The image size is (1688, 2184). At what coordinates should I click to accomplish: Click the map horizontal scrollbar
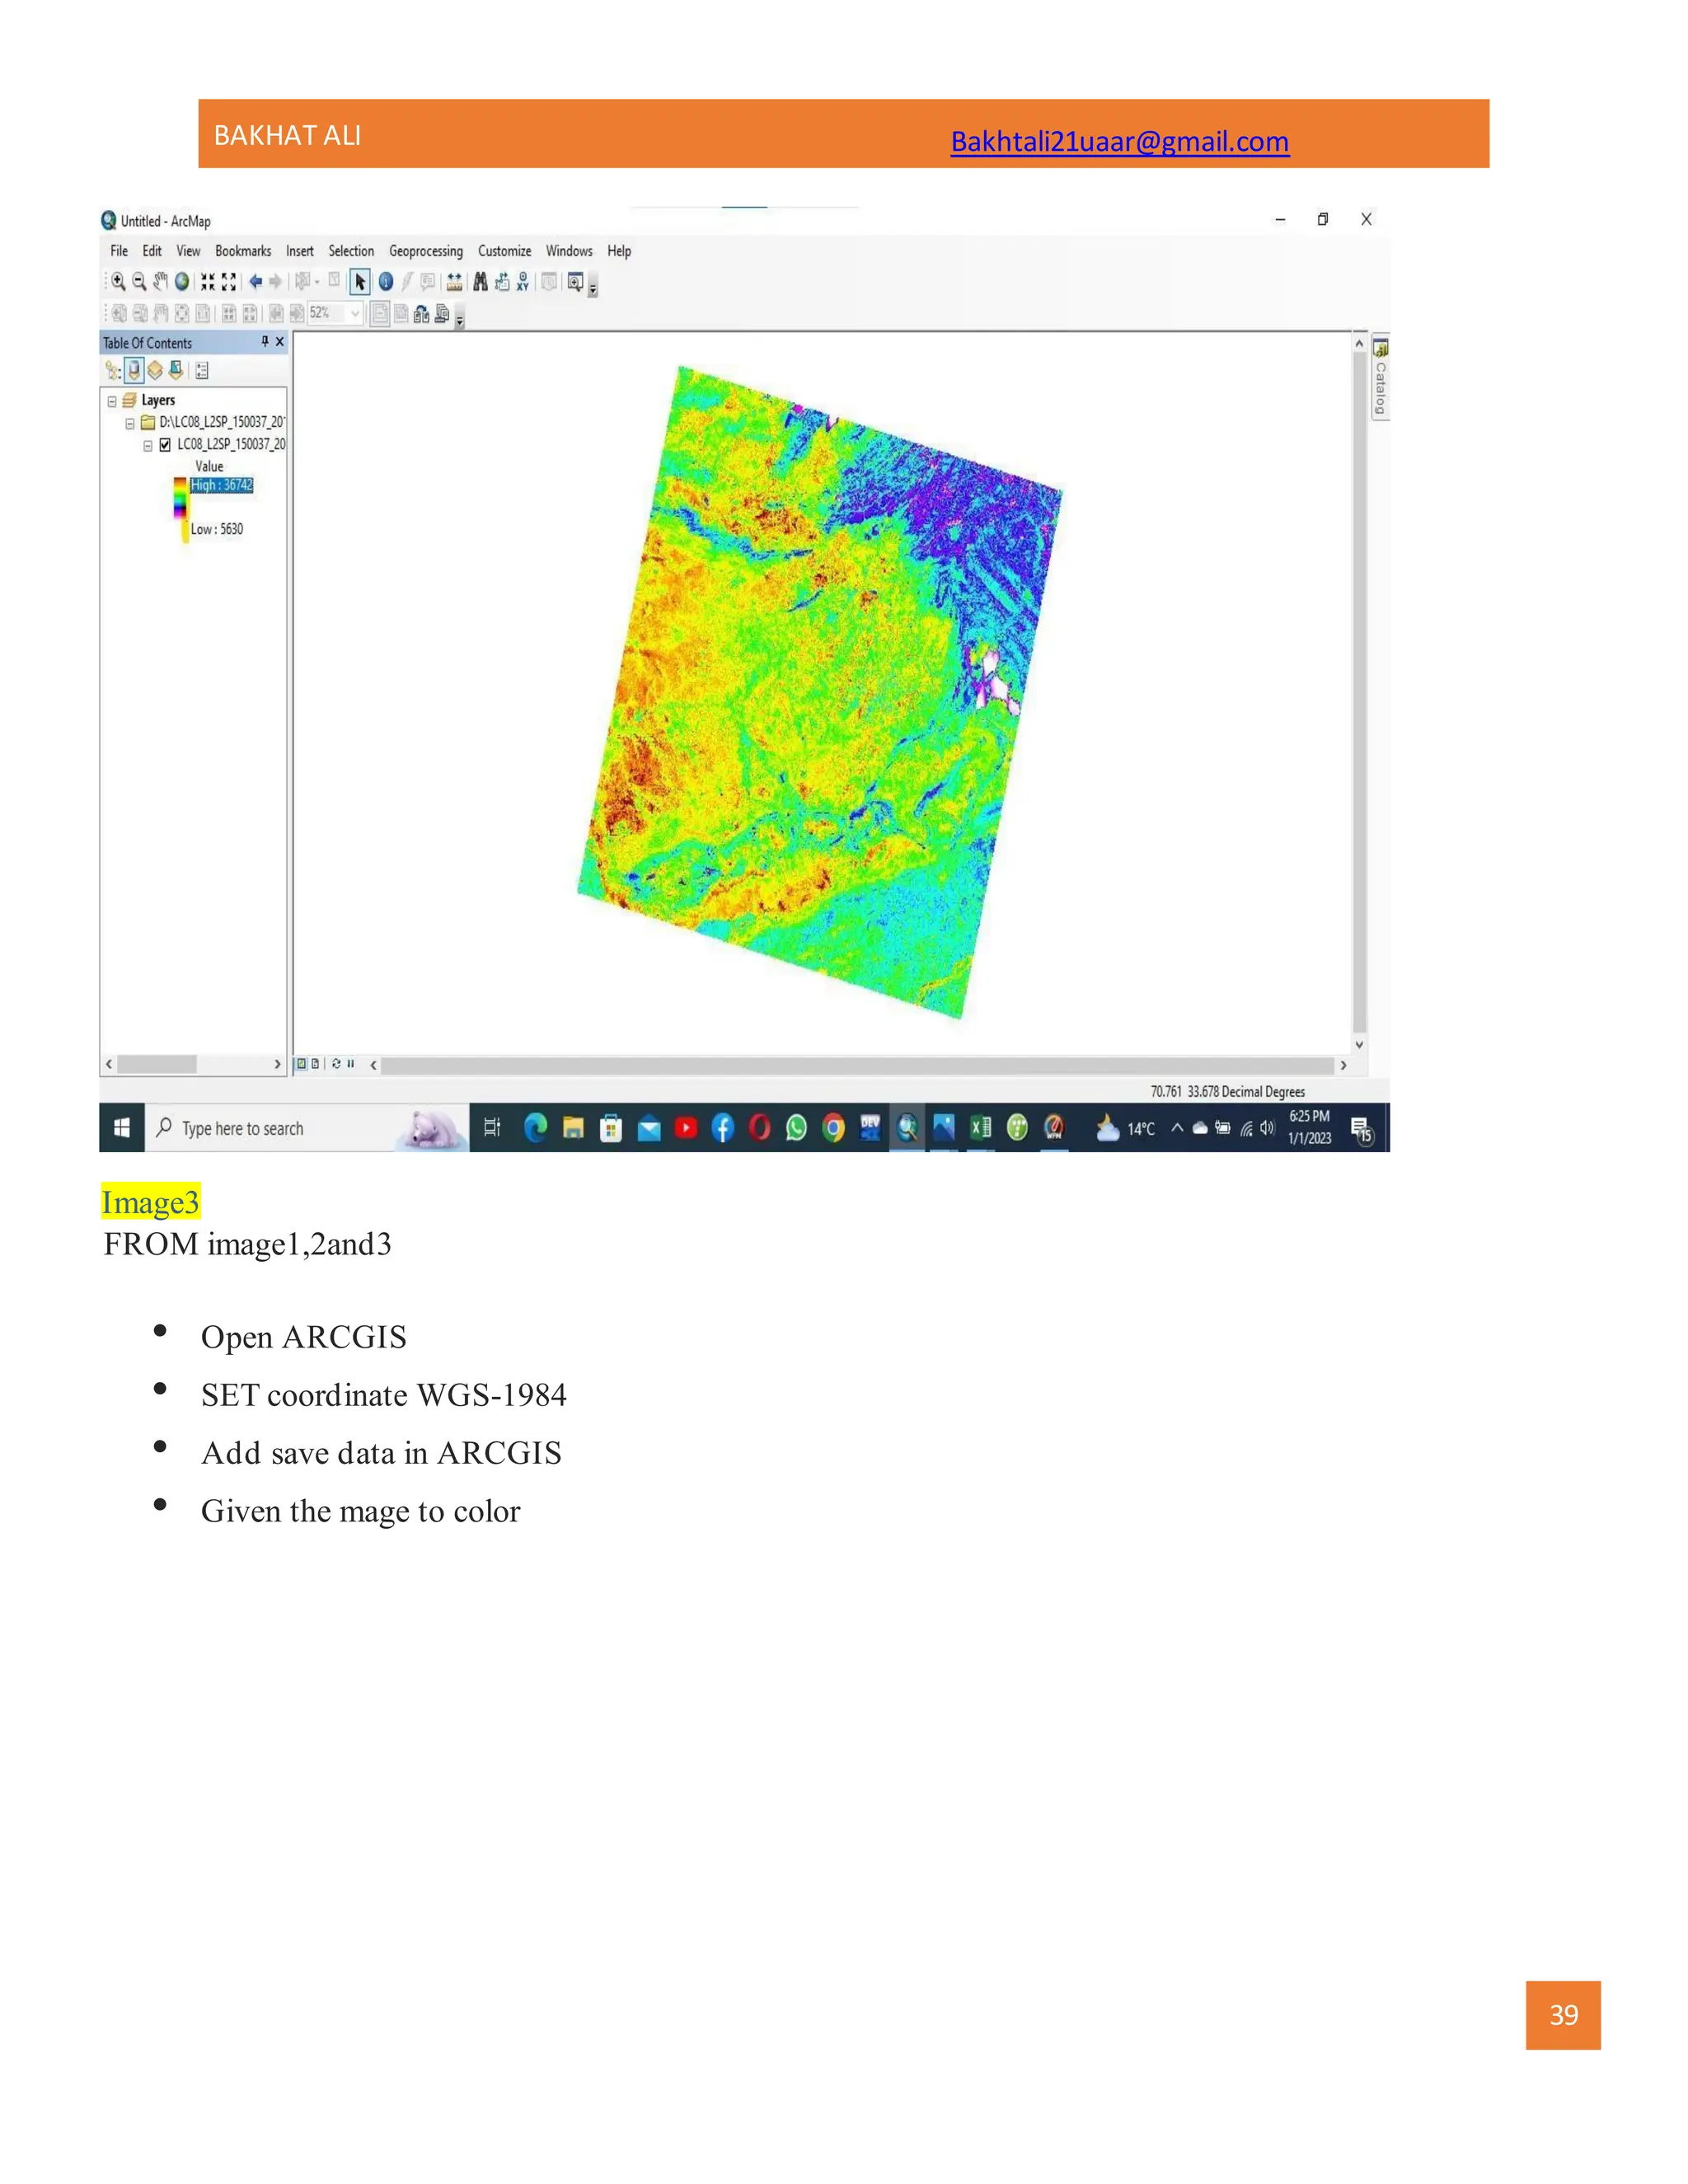pos(857,1065)
